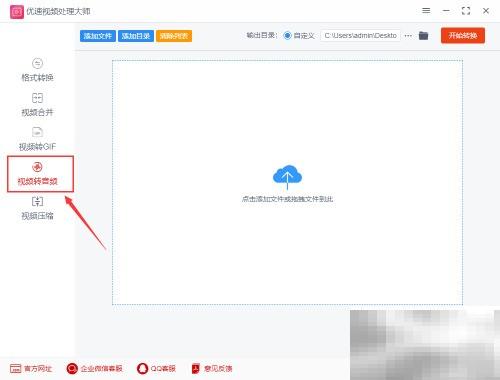Open the hamburger menu in title bar
This screenshot has height=380, width=500.
click(426, 11)
